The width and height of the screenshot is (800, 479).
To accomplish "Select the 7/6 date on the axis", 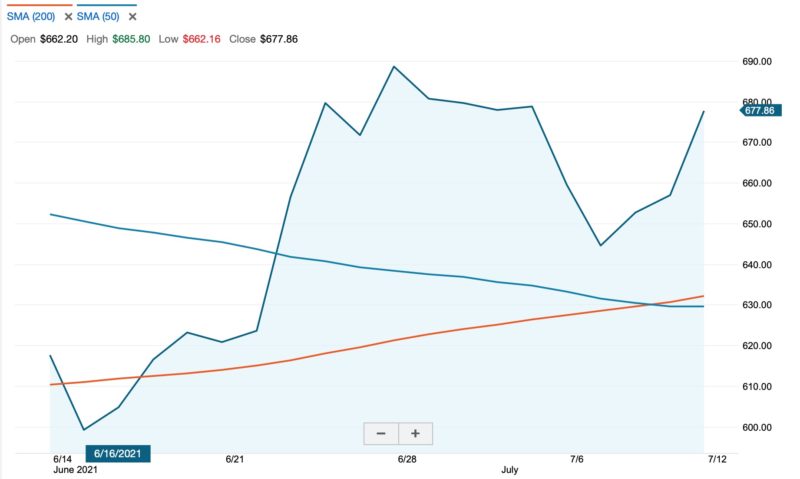I will [577, 458].
